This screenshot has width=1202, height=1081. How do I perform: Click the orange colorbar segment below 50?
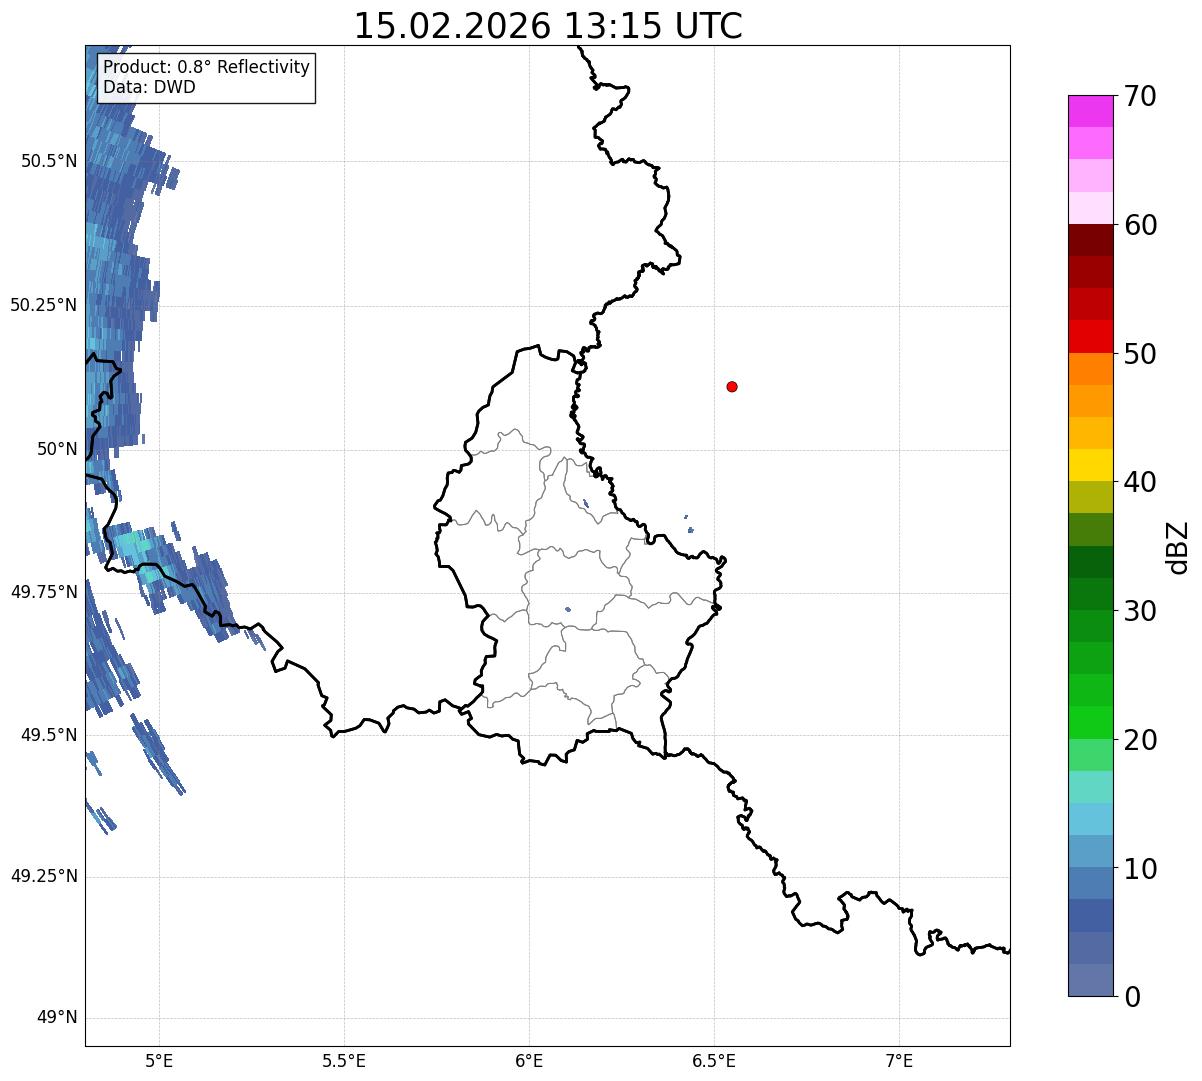pos(1091,368)
